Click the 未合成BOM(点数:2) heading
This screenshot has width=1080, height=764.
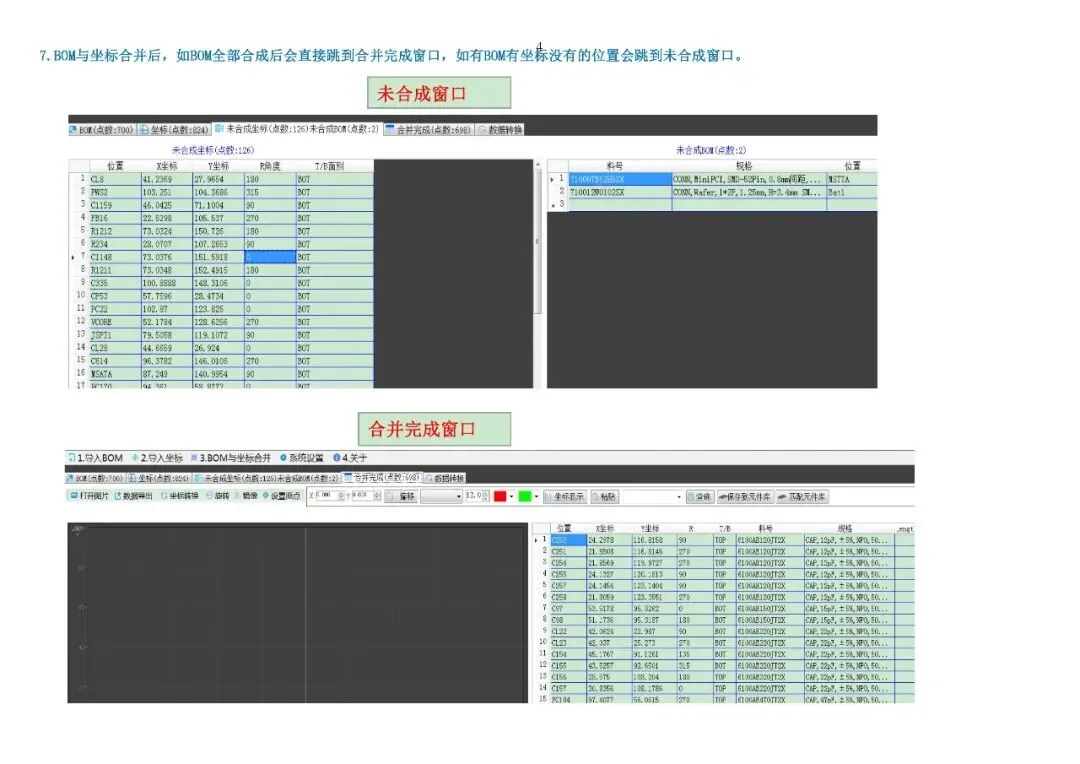pyautogui.click(x=711, y=149)
